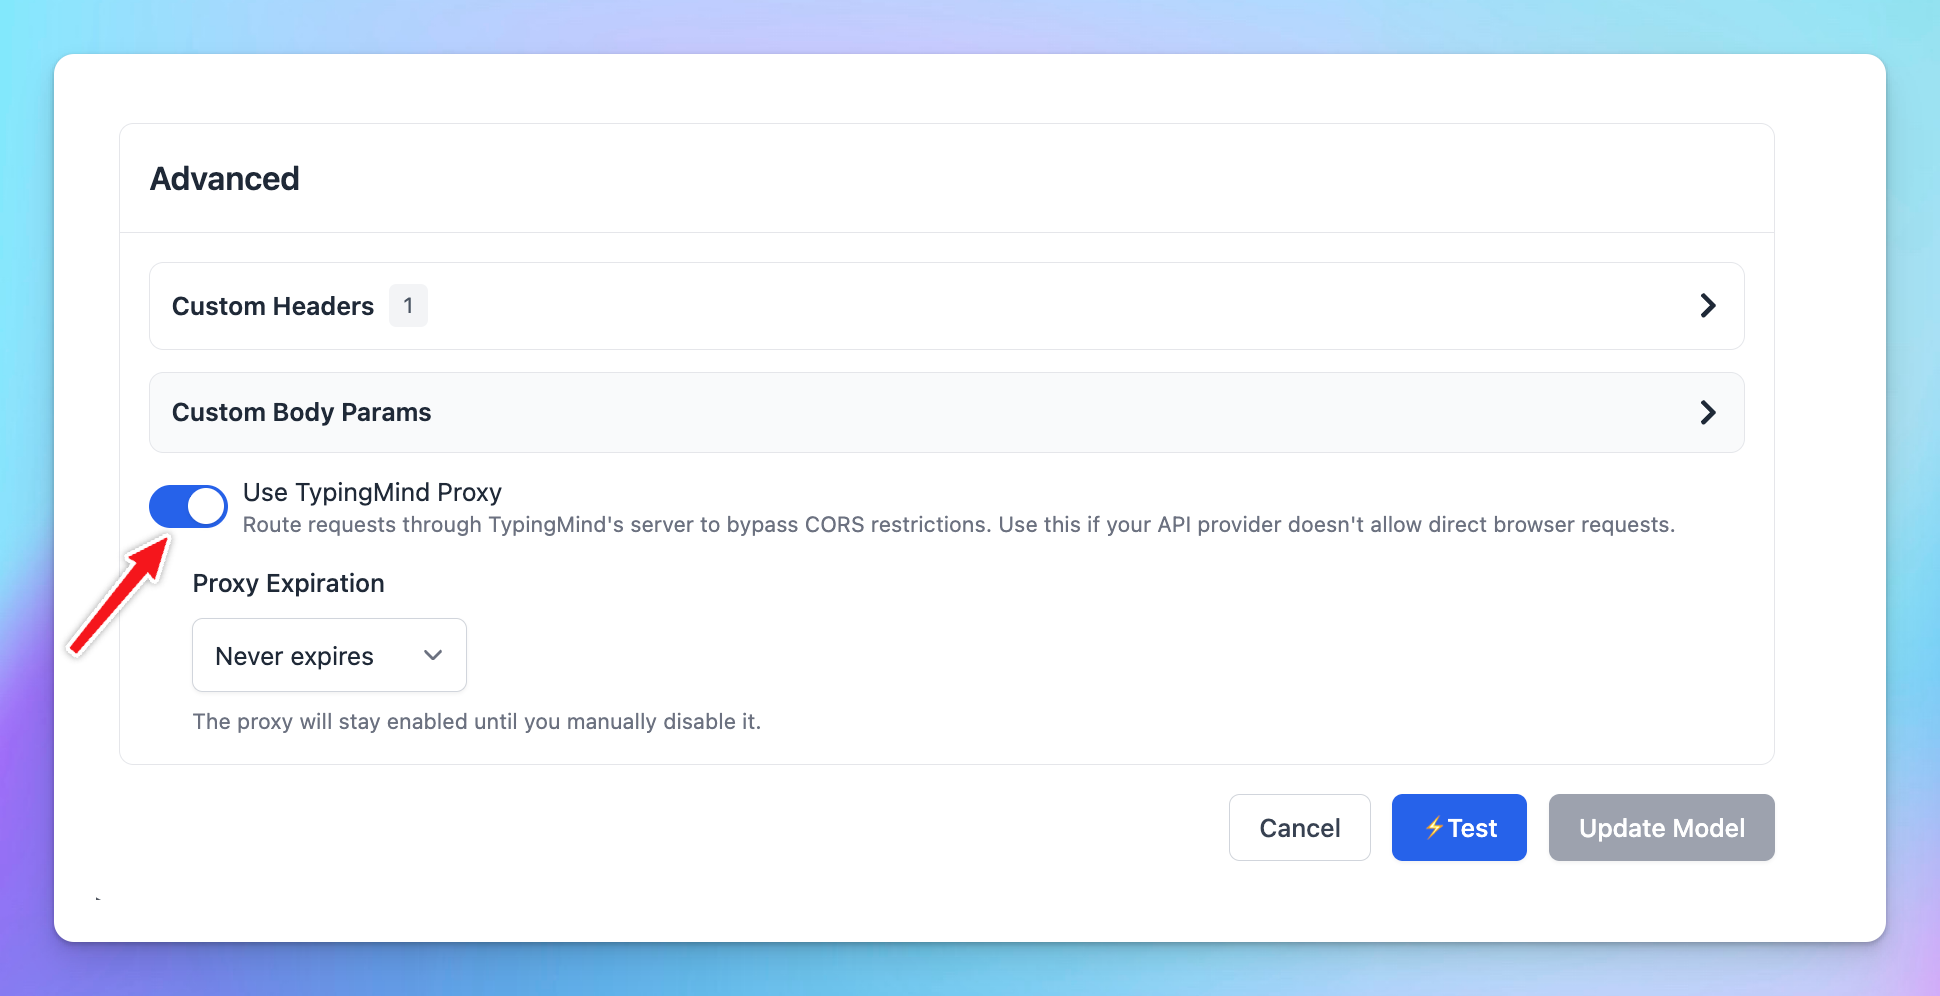Expand the Custom Headers section
The height and width of the screenshot is (996, 1940).
coord(946,306)
